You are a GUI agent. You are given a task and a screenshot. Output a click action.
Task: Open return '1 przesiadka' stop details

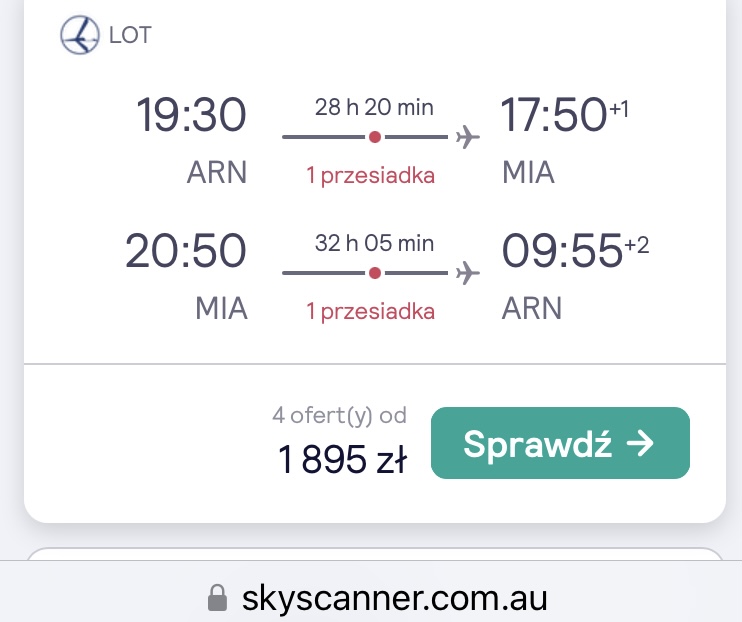371,311
